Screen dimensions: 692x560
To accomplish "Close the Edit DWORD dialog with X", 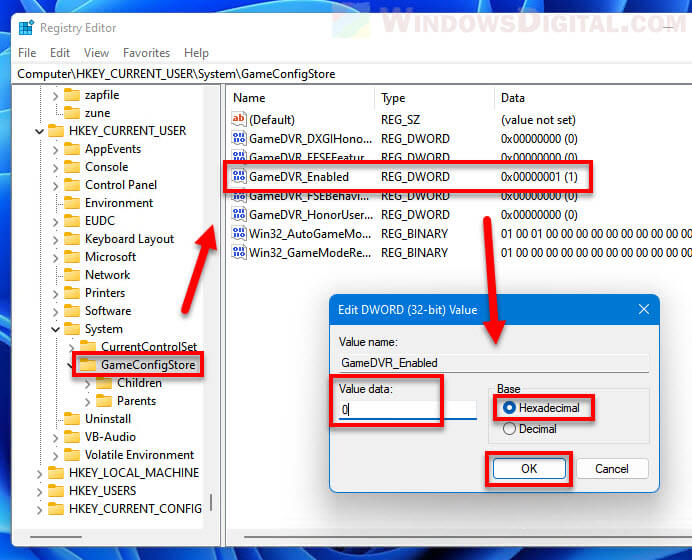I will coord(643,310).
